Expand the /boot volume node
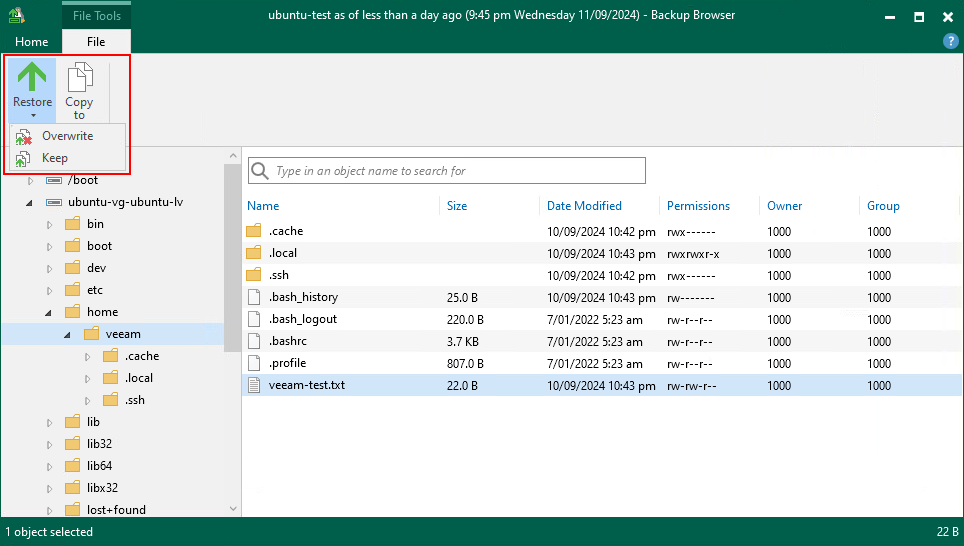The height and width of the screenshot is (546, 964). [30, 181]
